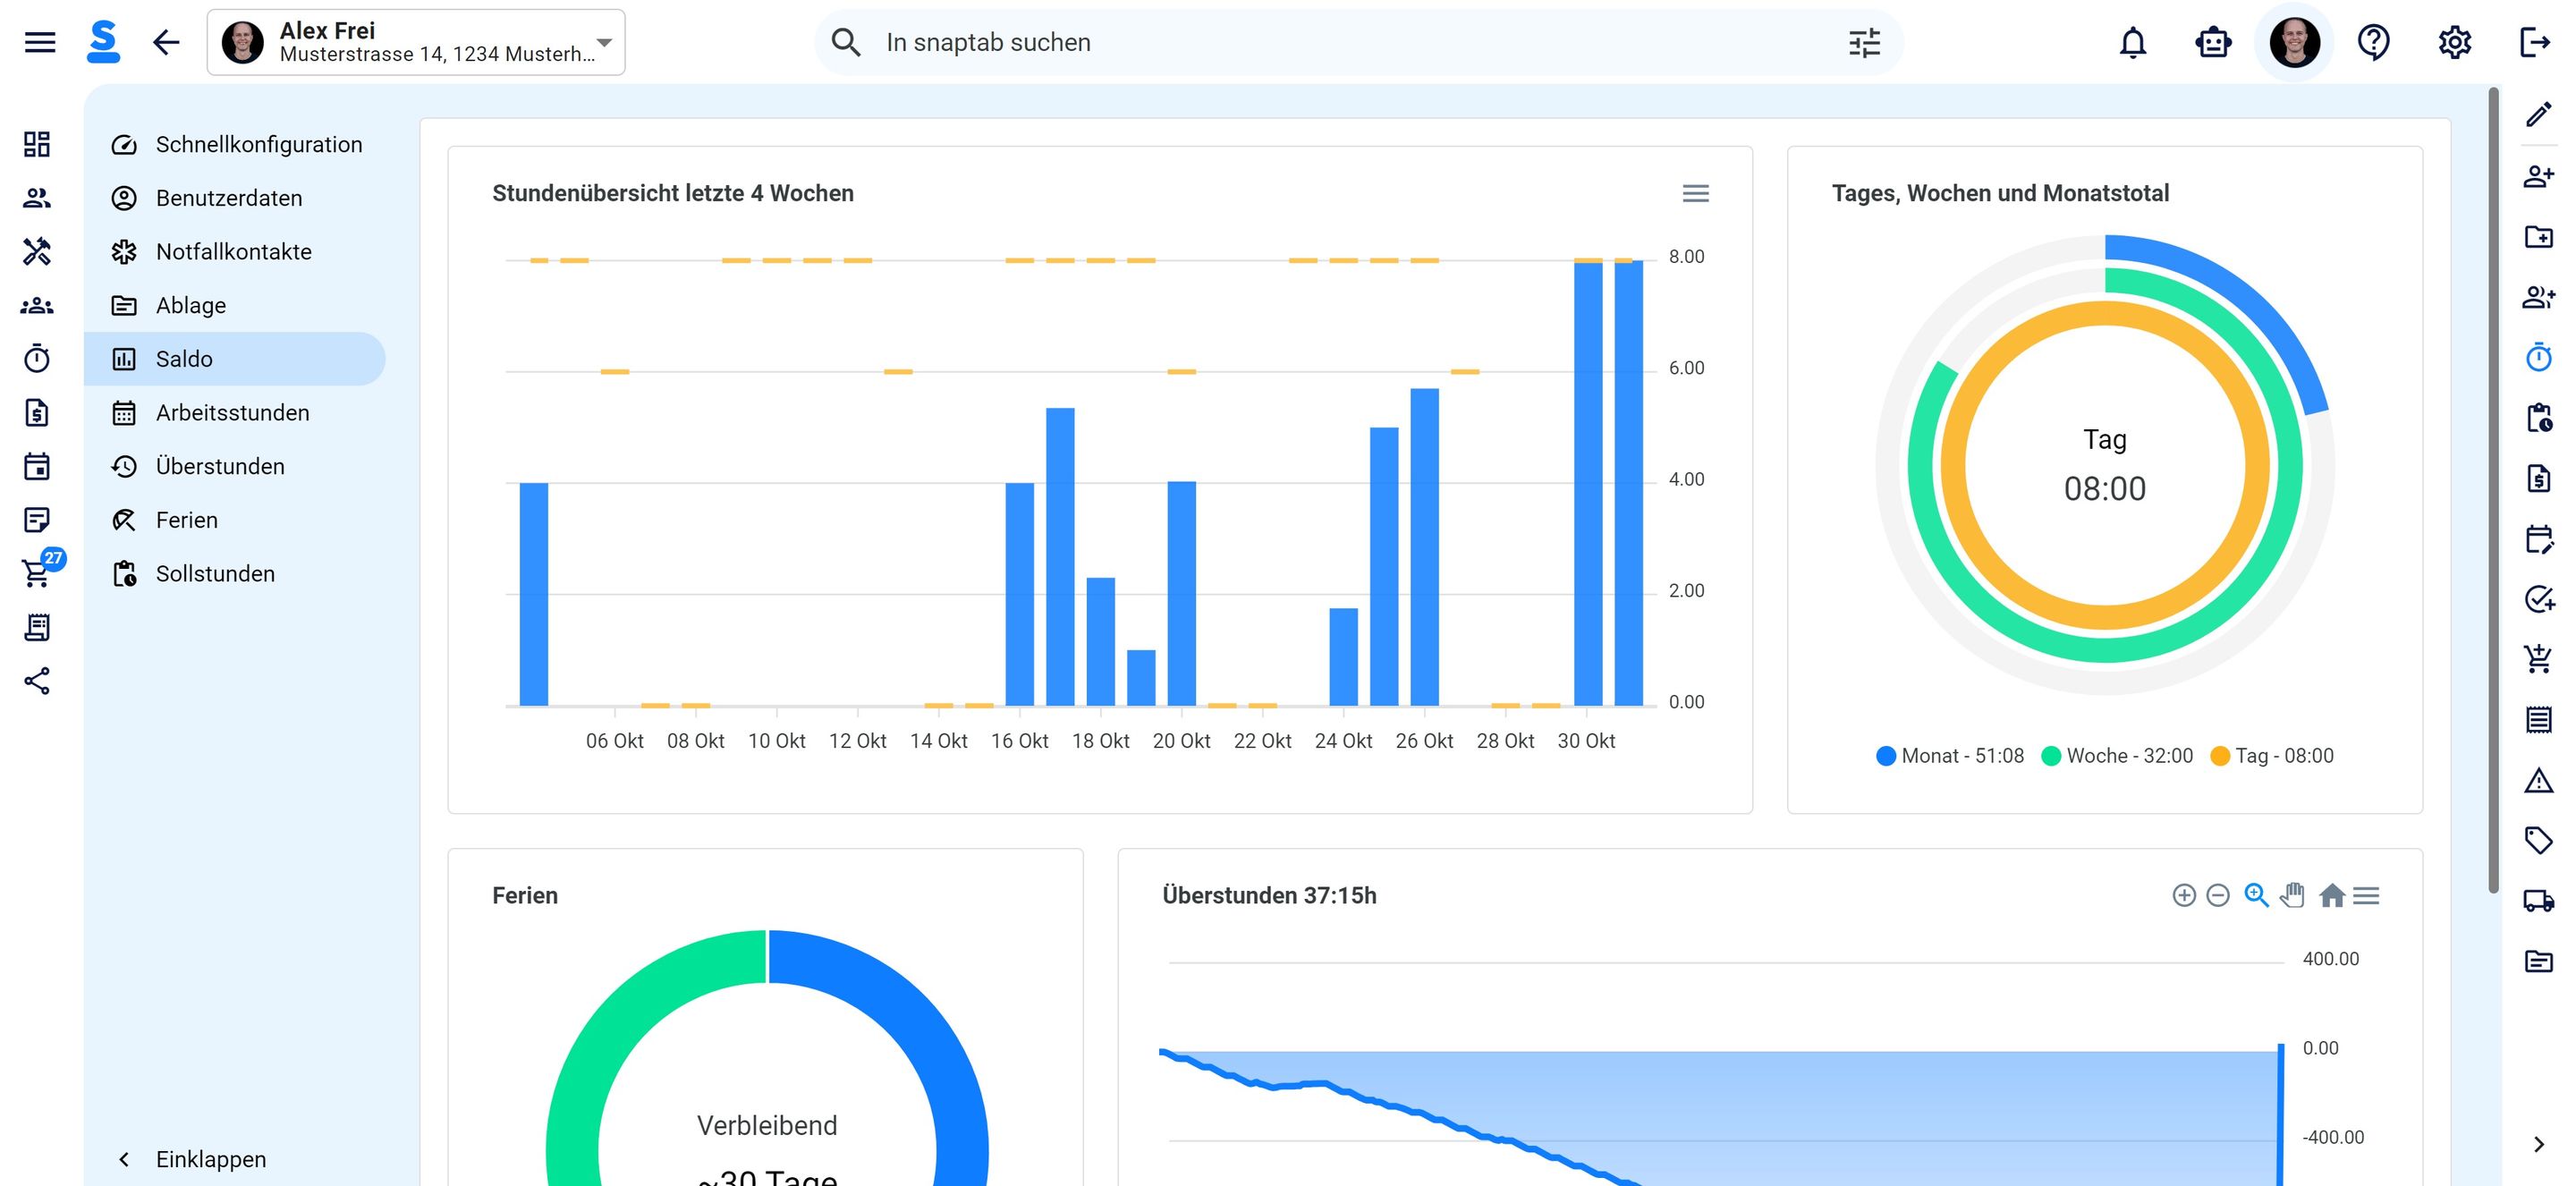Open the profile avatar in the top bar
This screenshot has width=2576, height=1186.
pos(2294,42)
